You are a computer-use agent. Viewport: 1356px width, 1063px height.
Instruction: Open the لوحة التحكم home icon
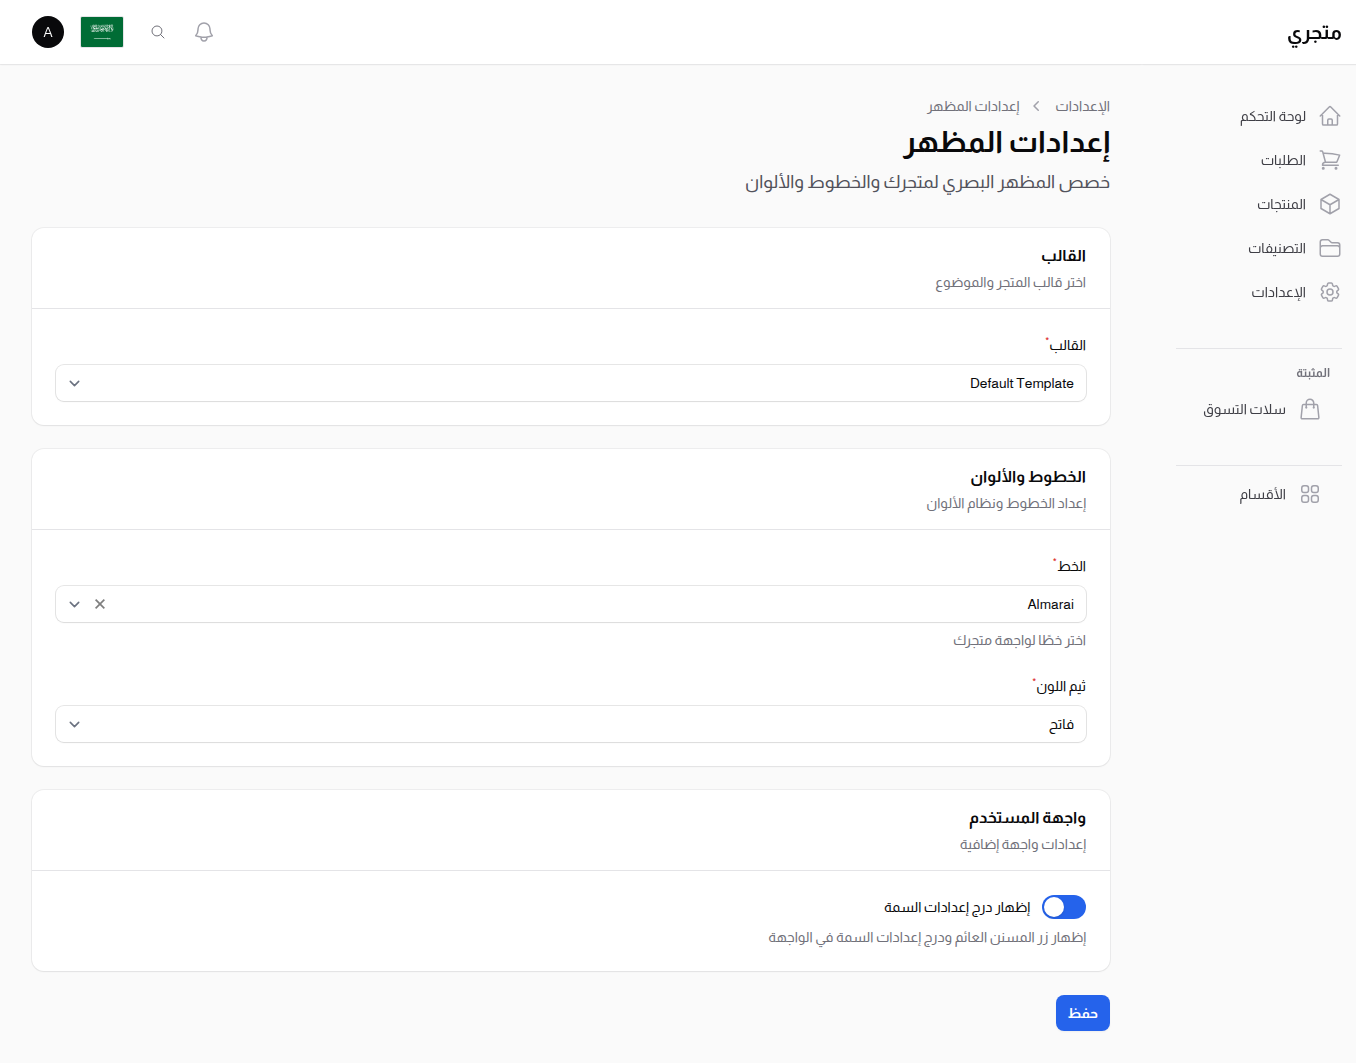pos(1330,115)
